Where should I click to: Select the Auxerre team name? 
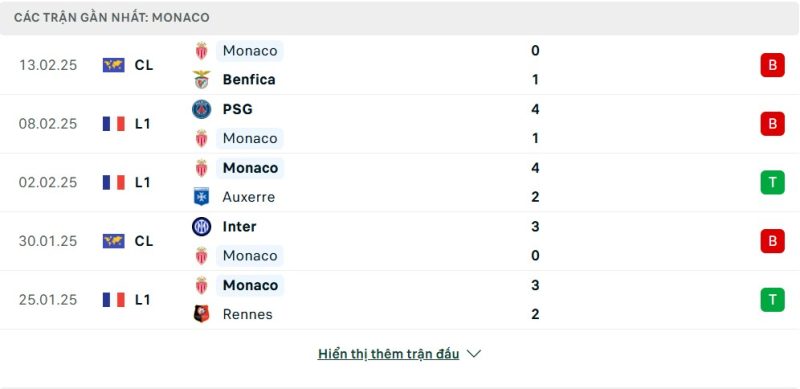tap(248, 197)
